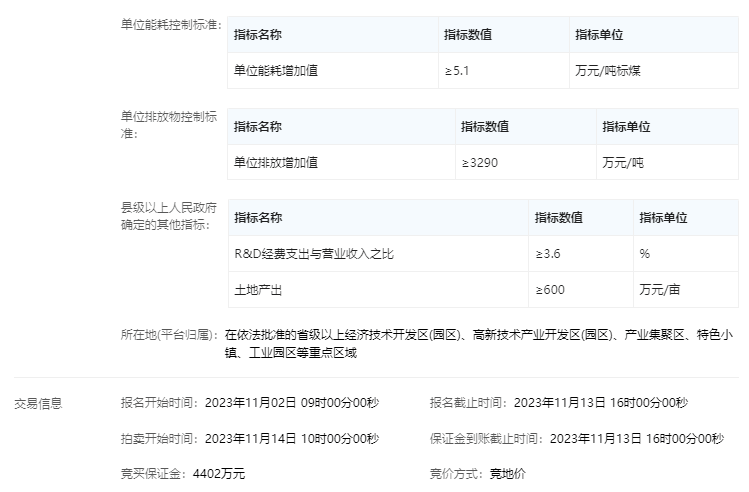This screenshot has height=492, width=749.
Task: Click the 拍卖开始时间 2023年11月14日 value
Action: pos(292,438)
